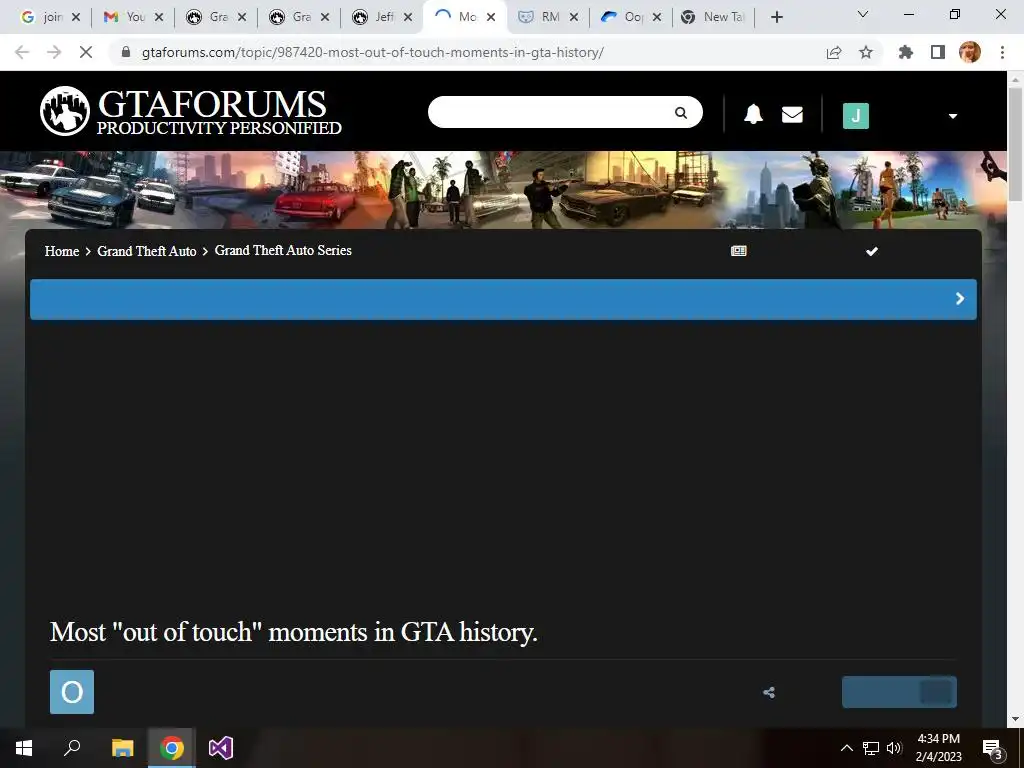The height and width of the screenshot is (768, 1024).
Task: Click the checkmark mark-read icon
Action: pyautogui.click(x=871, y=251)
